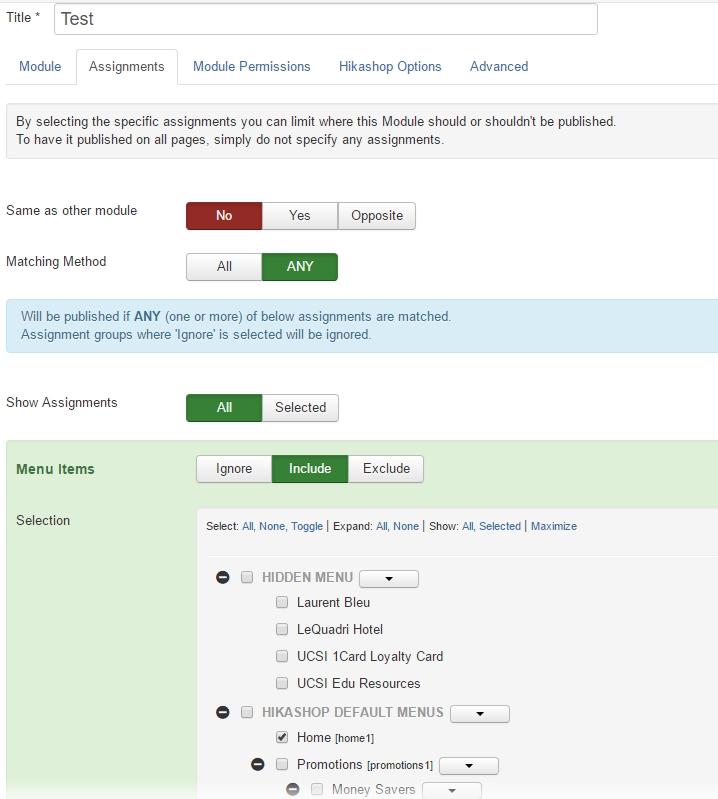Set Matching Method to All
Viewport: 718px width, 799px height.
(x=224, y=267)
